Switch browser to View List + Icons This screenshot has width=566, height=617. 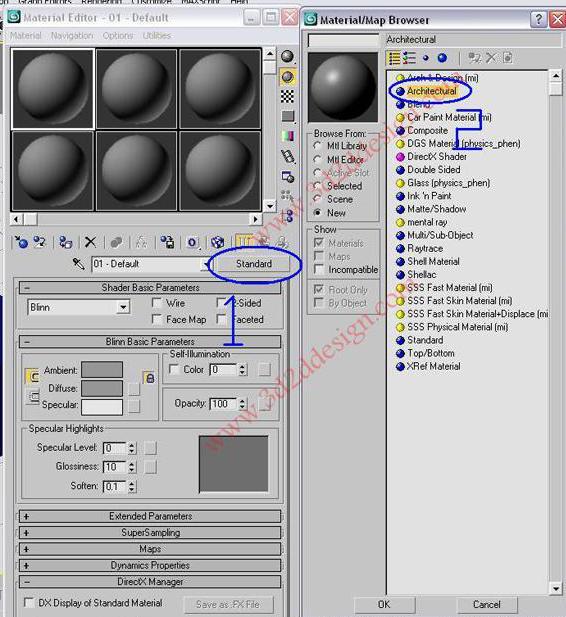(x=409, y=58)
